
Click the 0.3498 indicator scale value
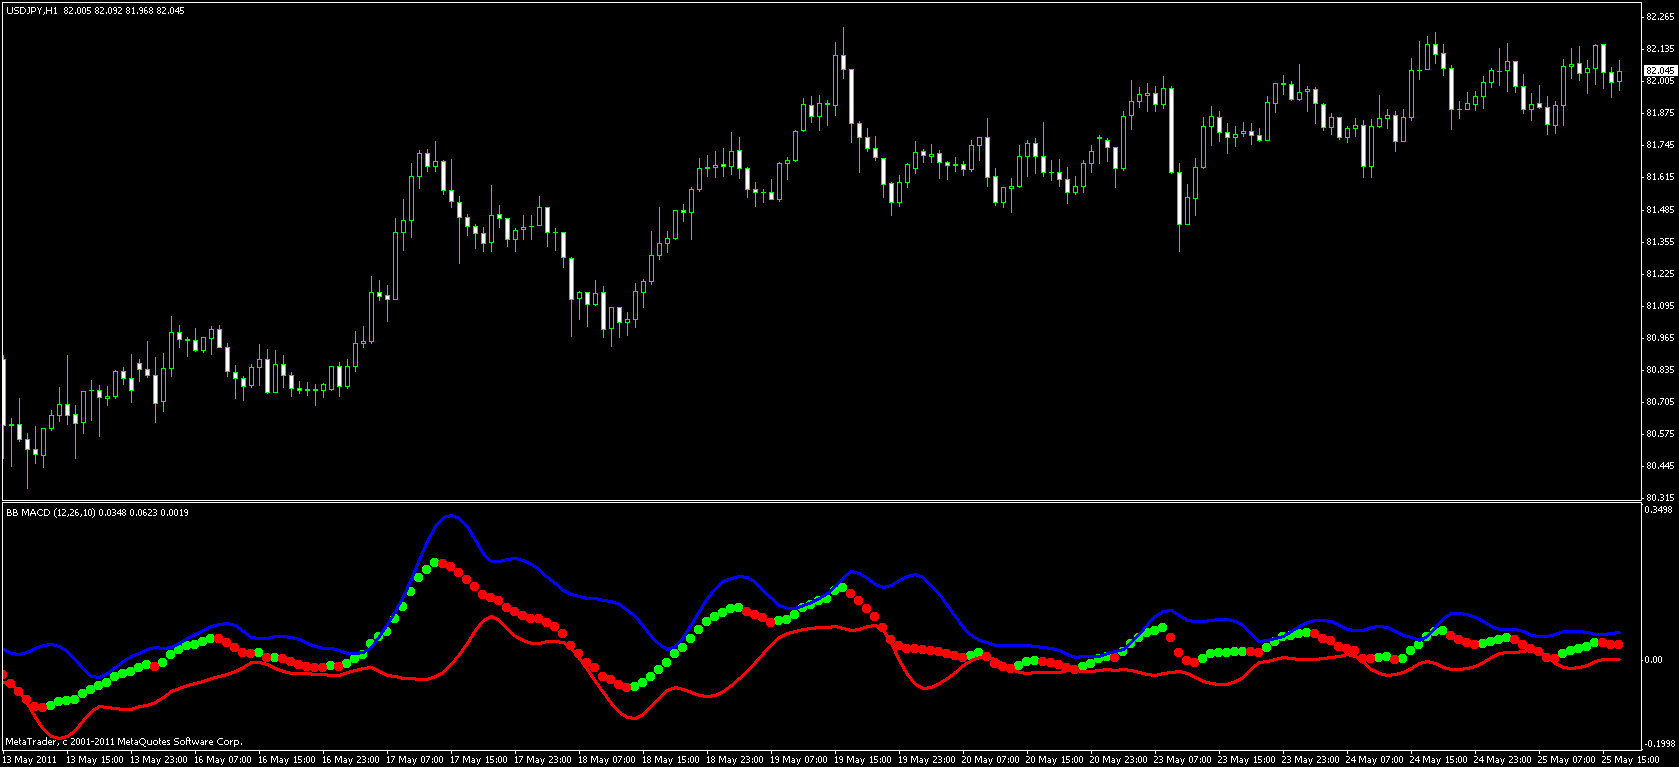click(1658, 511)
